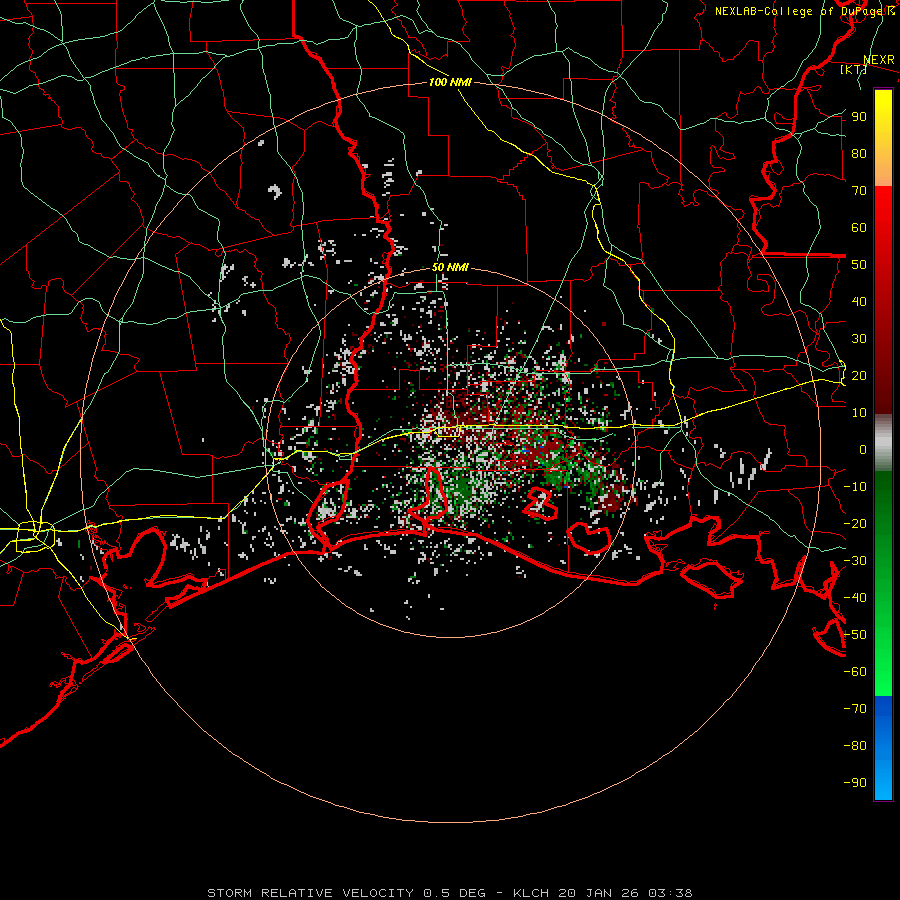This screenshot has height=900, width=900.
Task: Click the "30" value on velocity scale
Action: 859,339
